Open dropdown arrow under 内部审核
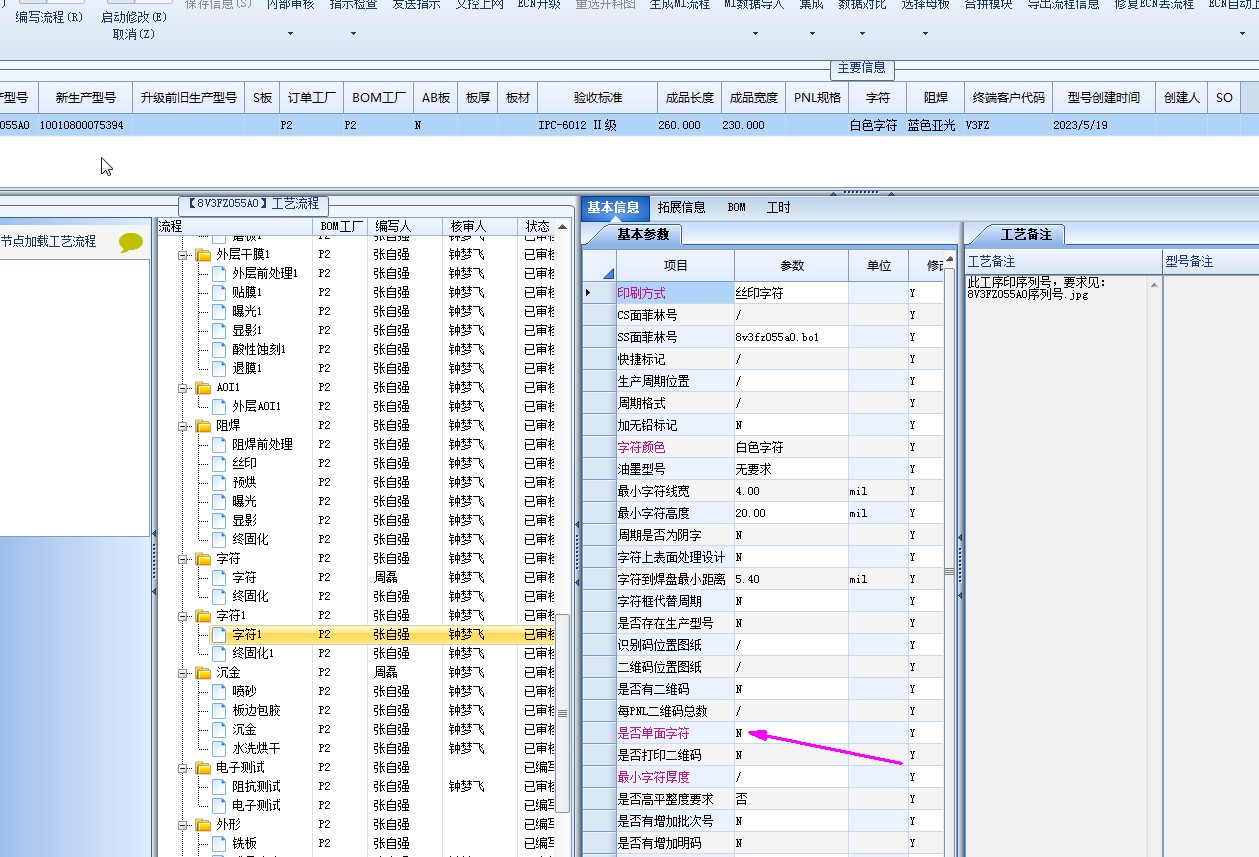This screenshot has width=1259, height=857. (x=290, y=34)
